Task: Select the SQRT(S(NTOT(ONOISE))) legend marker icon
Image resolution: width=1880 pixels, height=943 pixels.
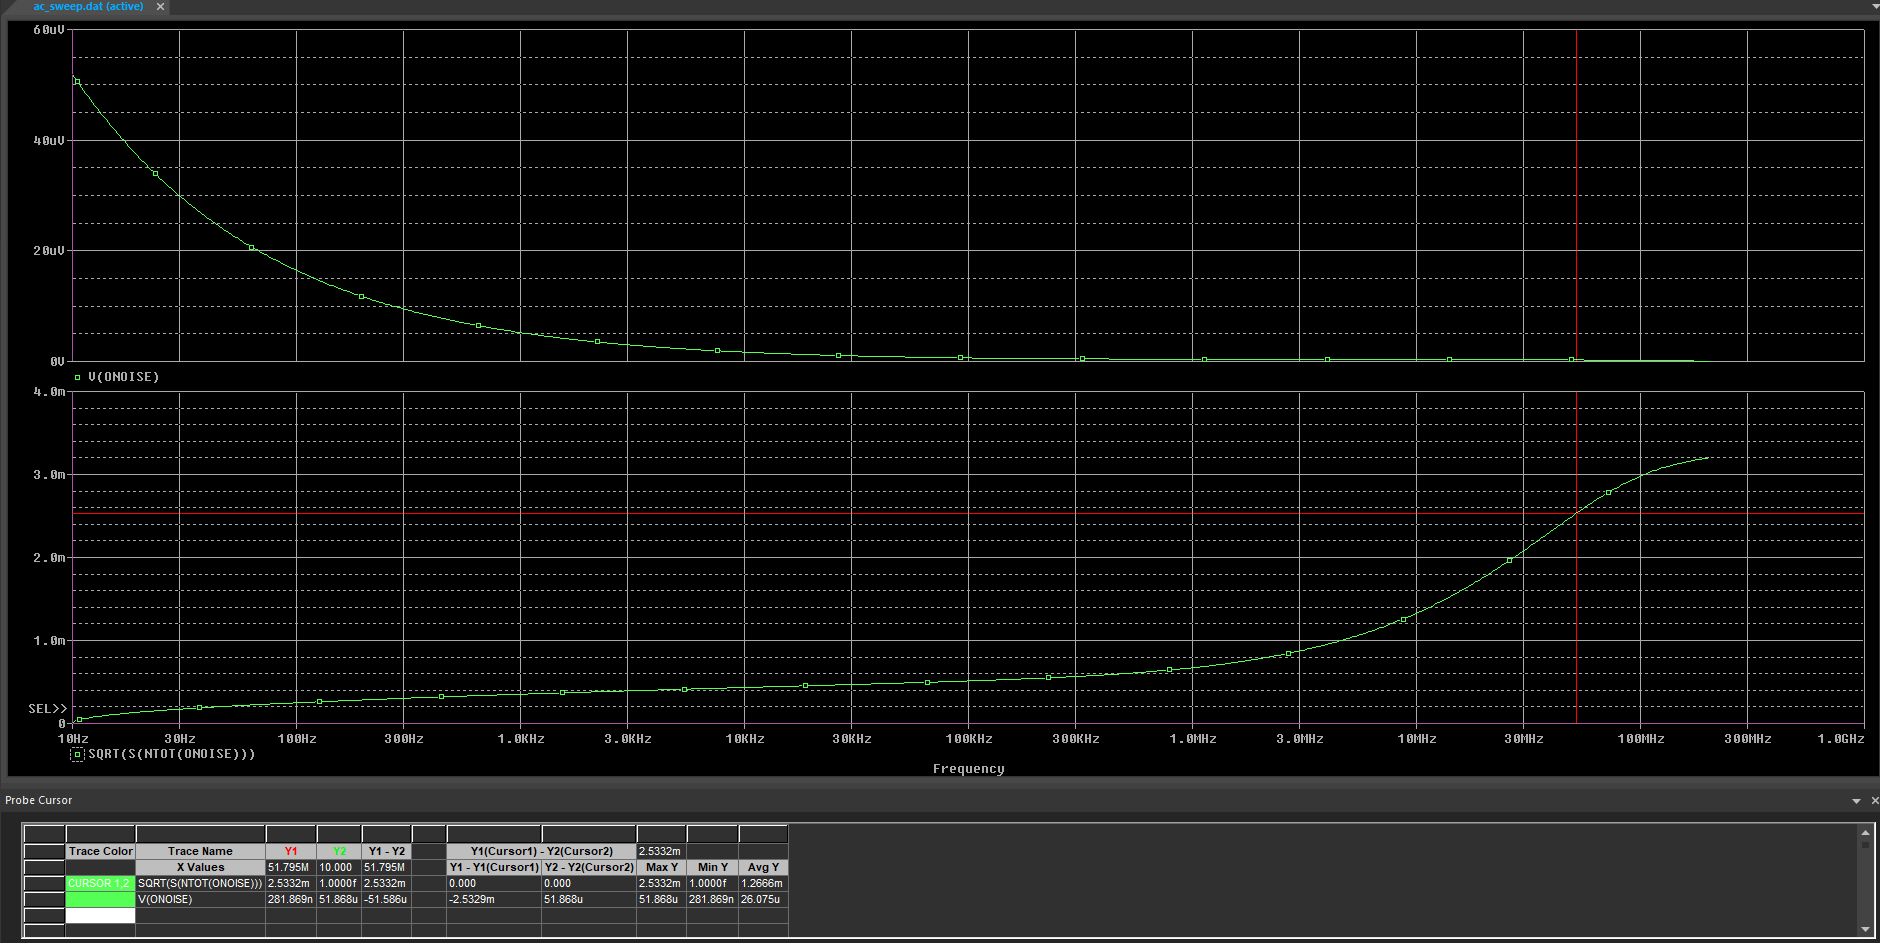Action: coord(77,754)
